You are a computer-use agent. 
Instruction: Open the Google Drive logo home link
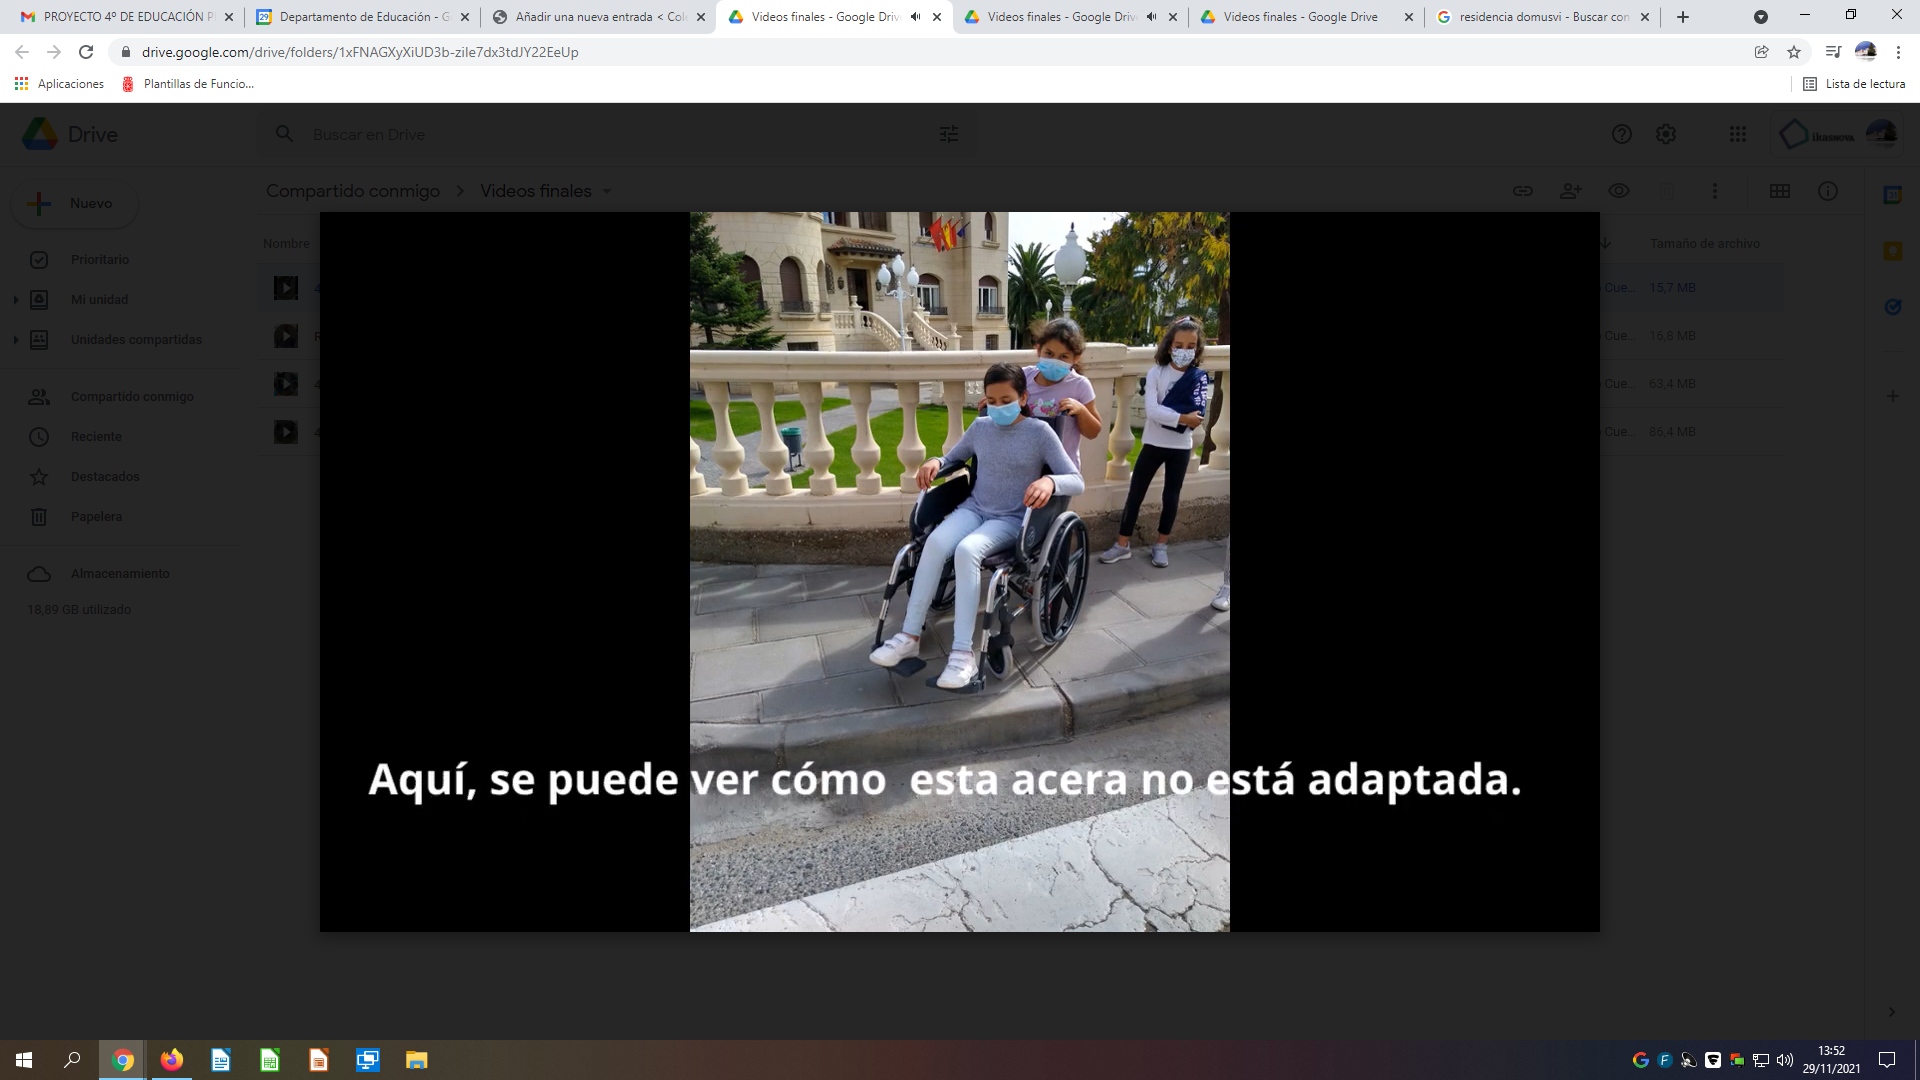[70, 134]
